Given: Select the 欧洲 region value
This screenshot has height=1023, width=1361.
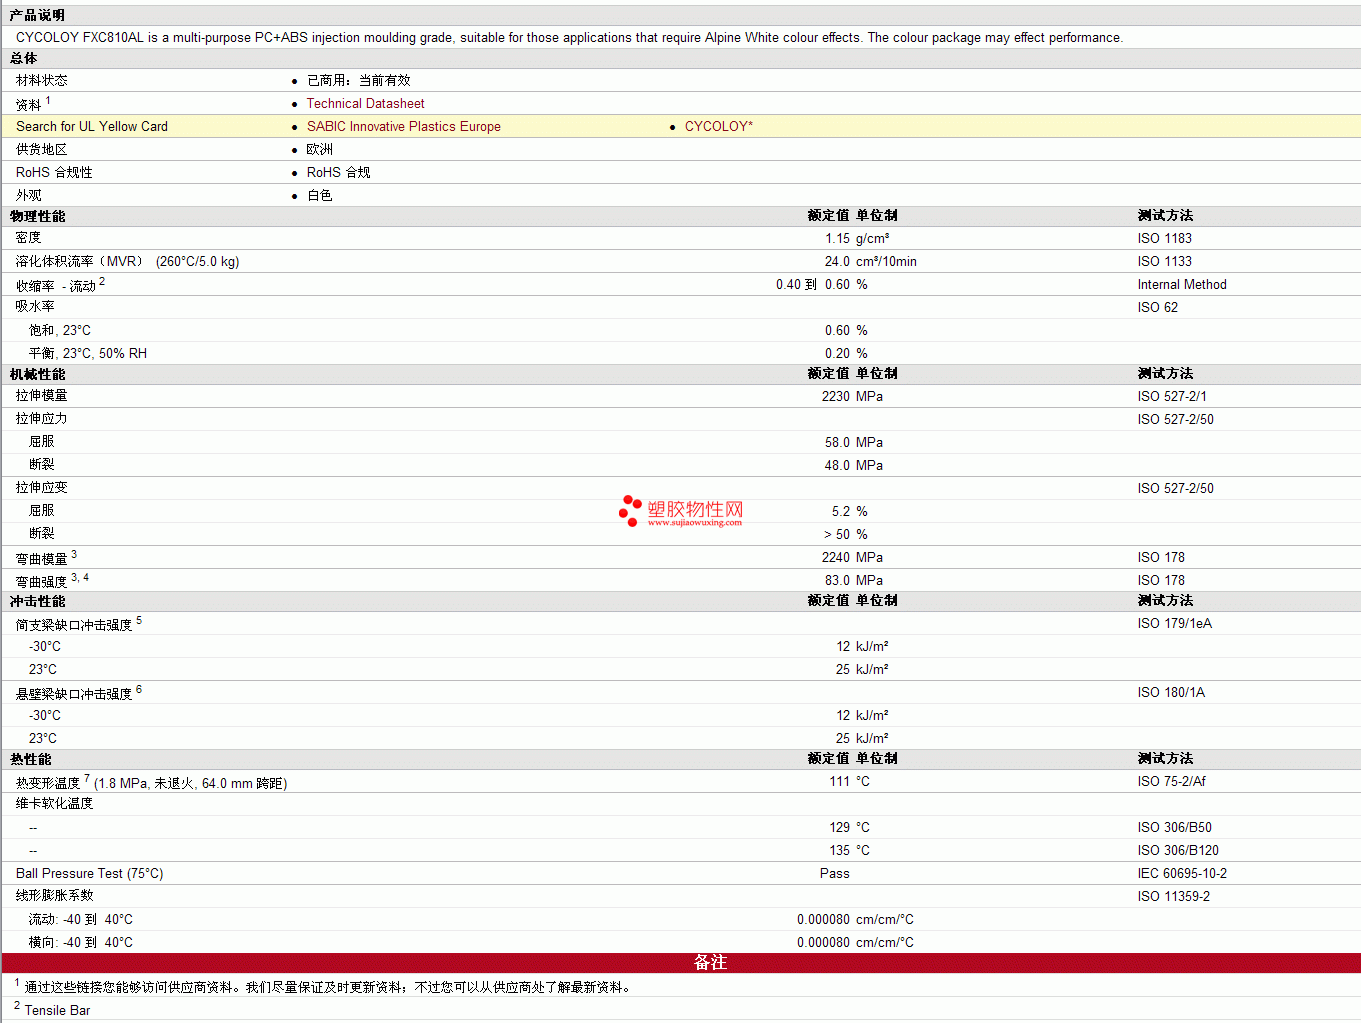Looking at the screenshot, I should coord(320,150).
